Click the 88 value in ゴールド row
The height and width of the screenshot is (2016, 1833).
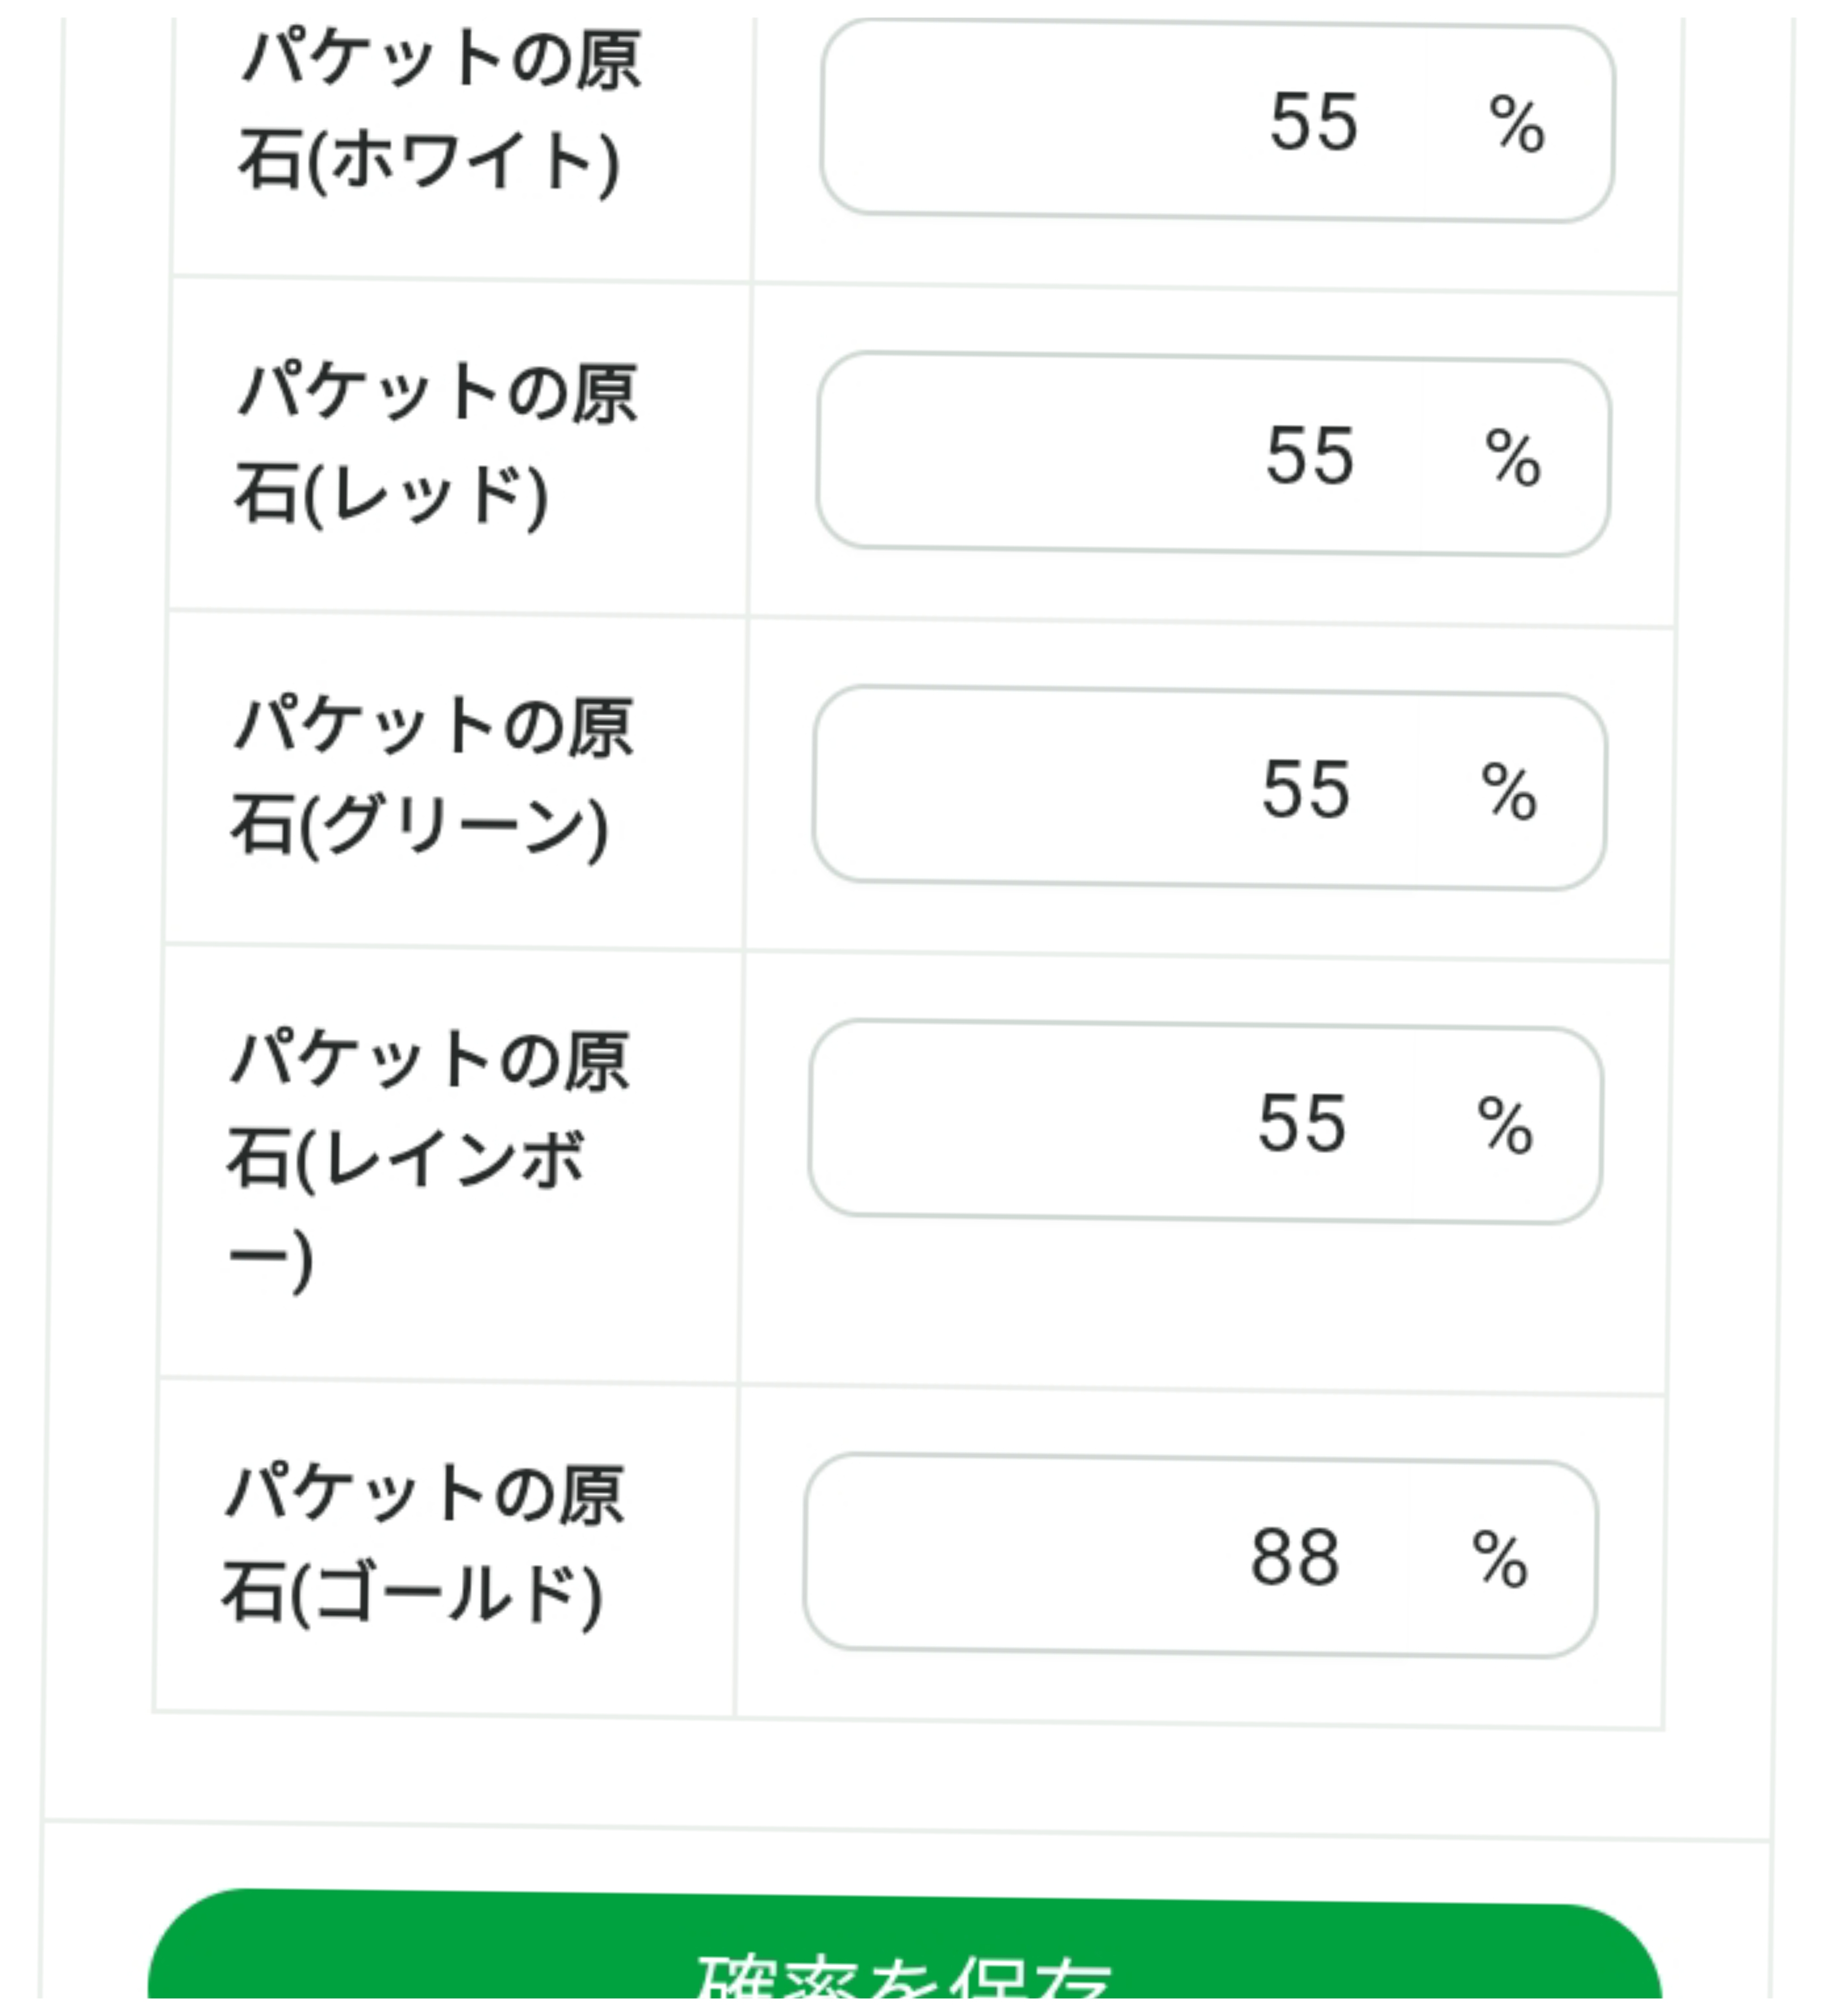(1295, 1557)
